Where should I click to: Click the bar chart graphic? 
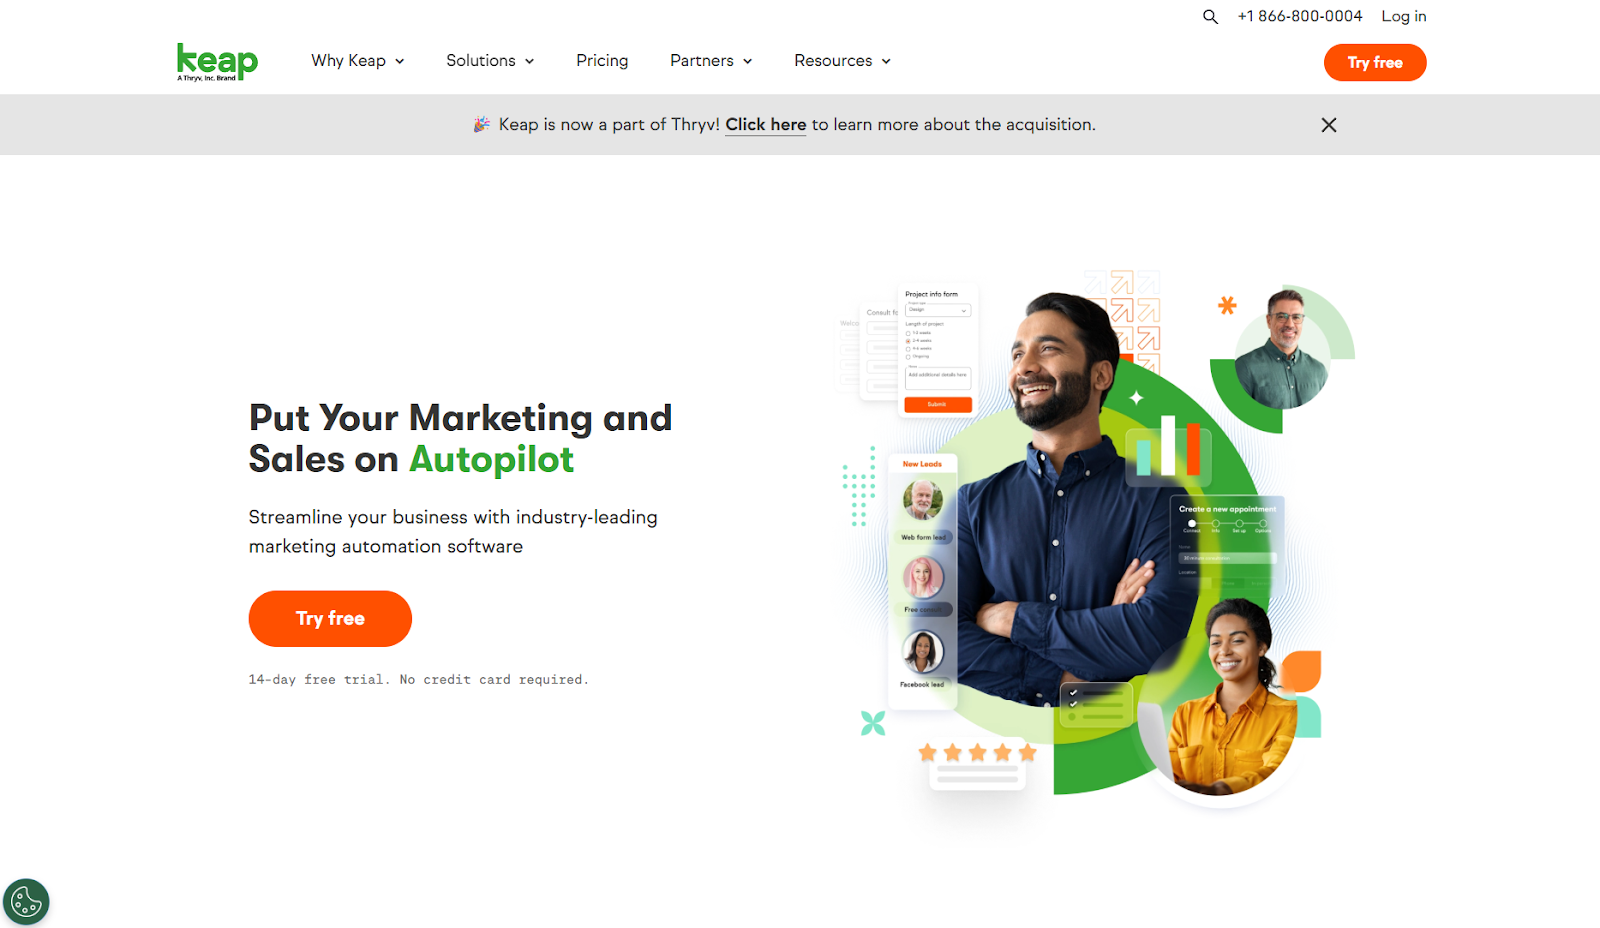1168,446
